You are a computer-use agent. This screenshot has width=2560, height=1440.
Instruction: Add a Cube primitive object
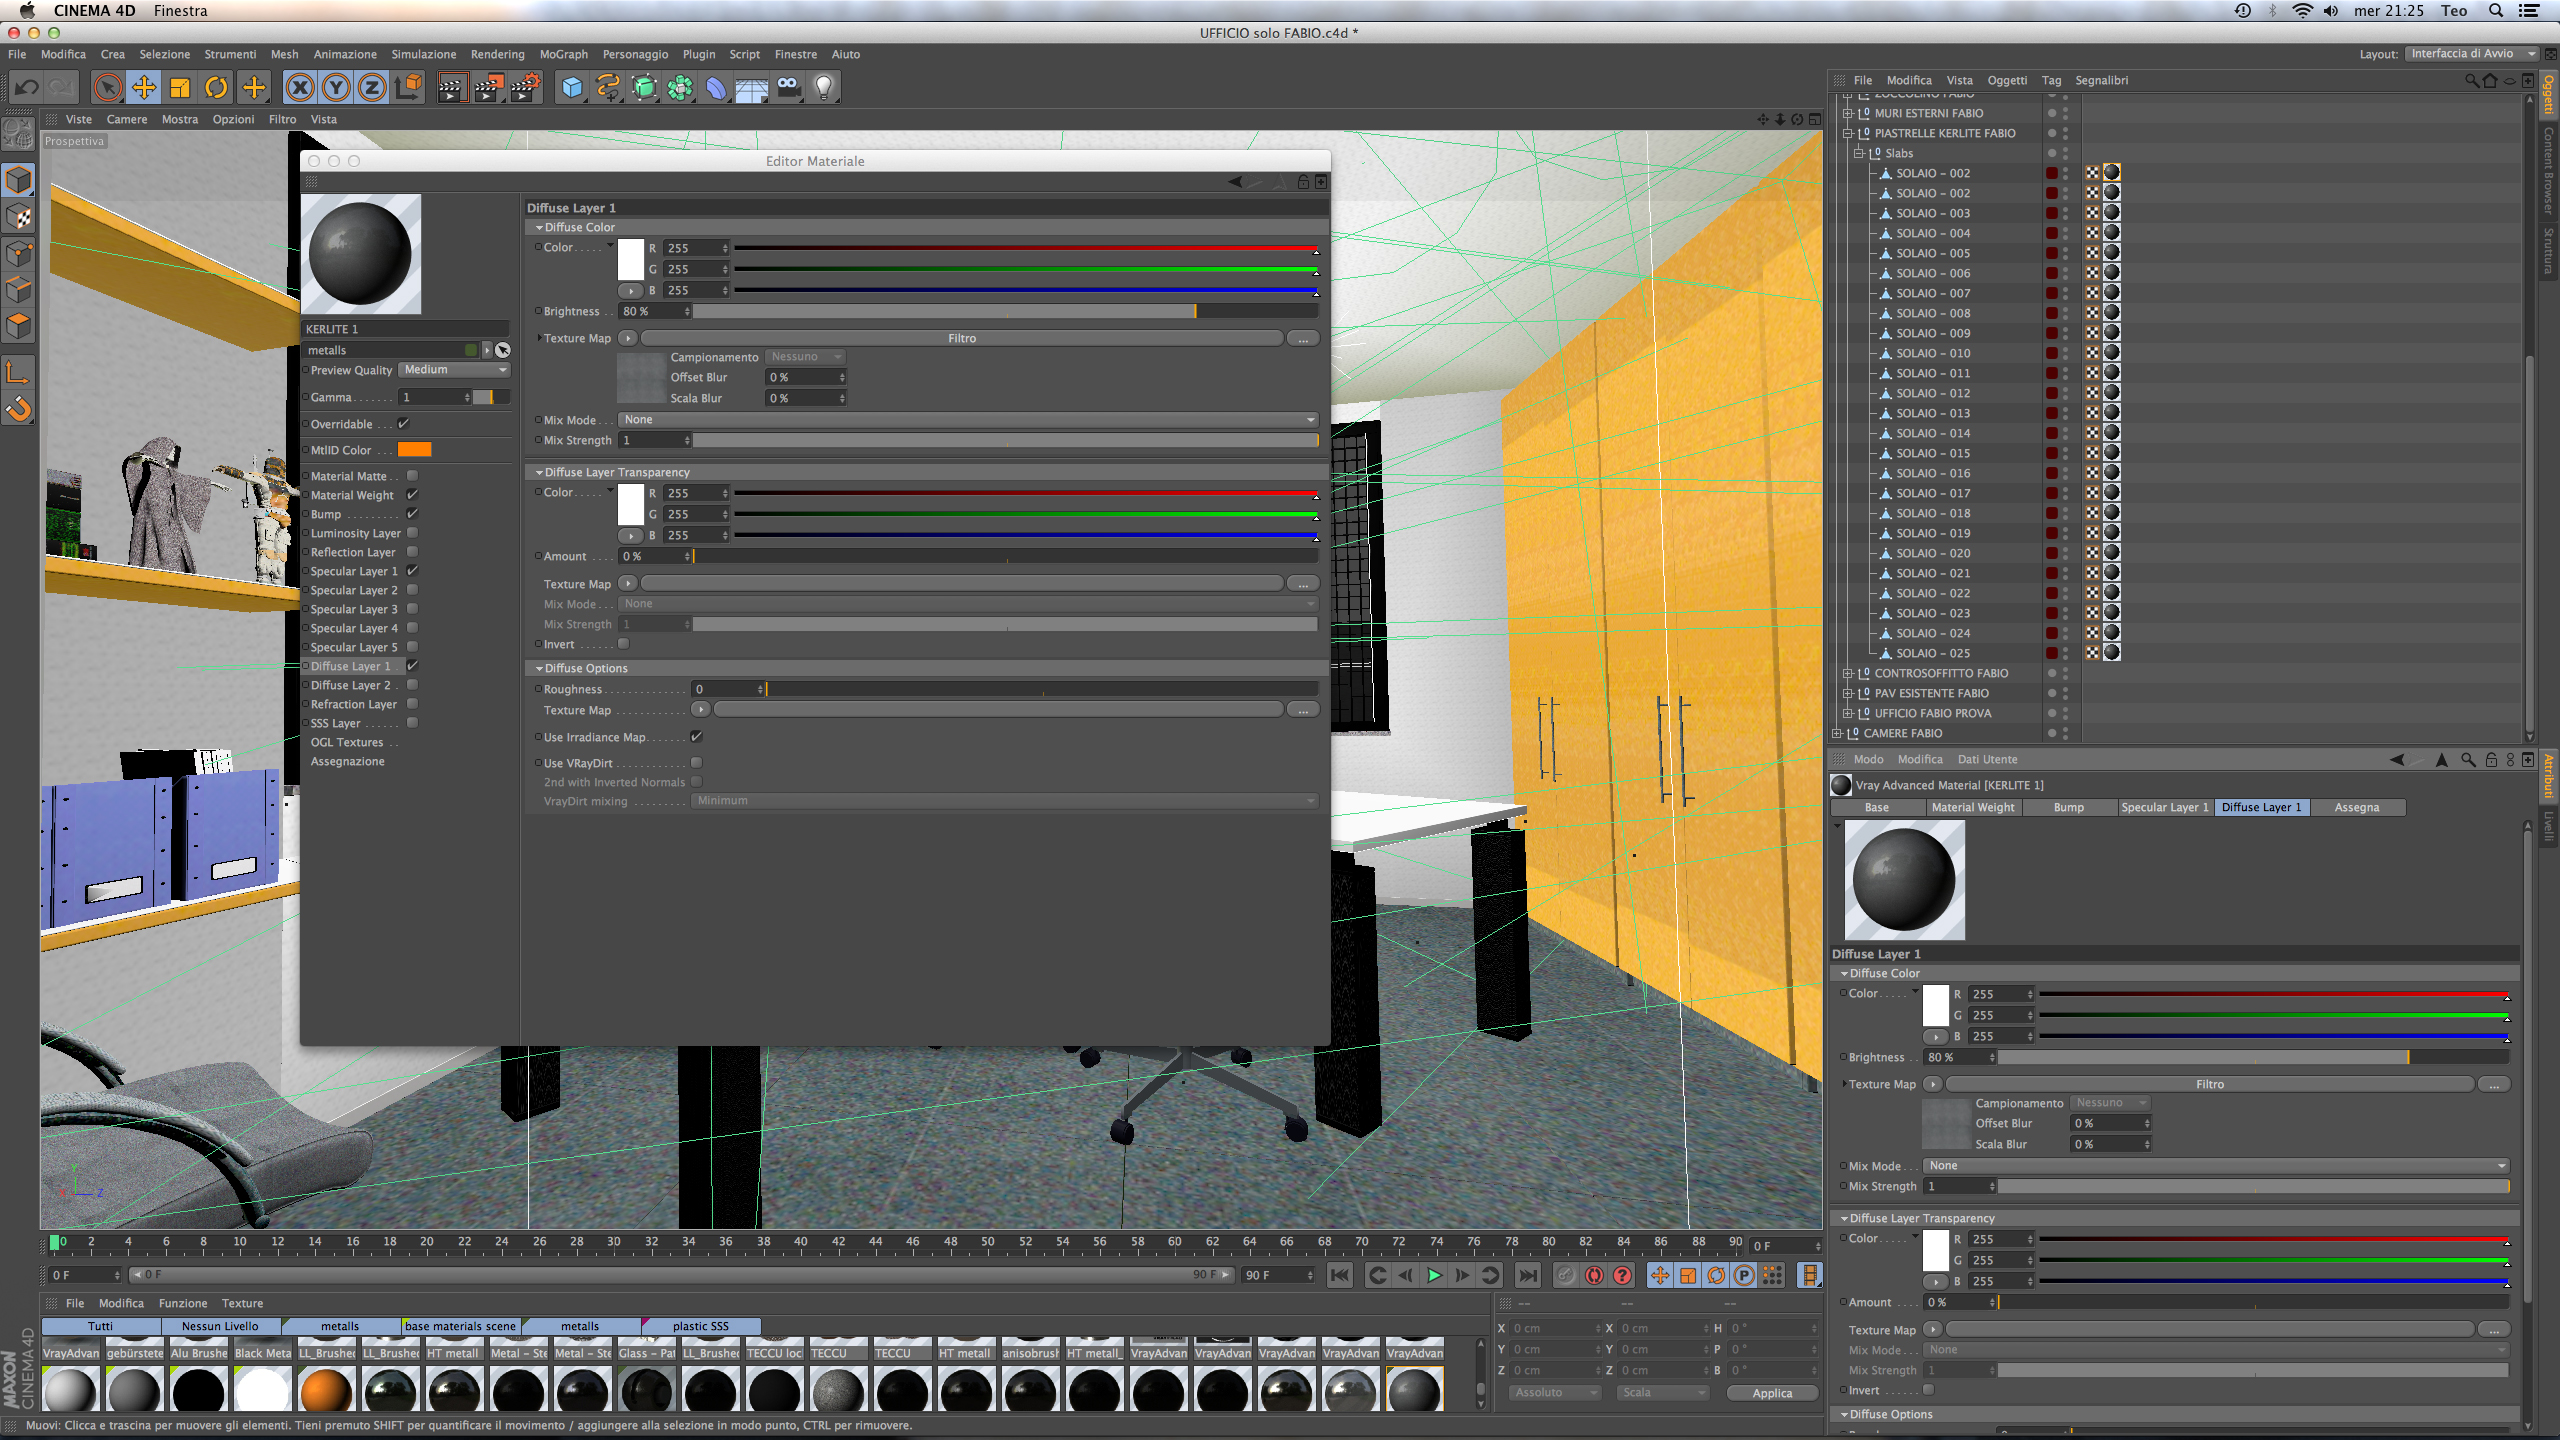(x=572, y=88)
